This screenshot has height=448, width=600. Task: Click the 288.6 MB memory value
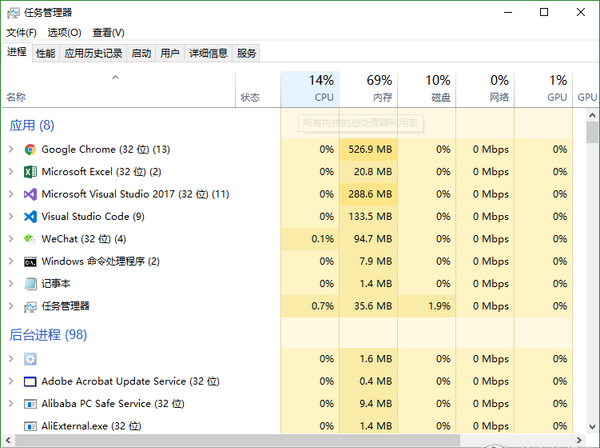pos(370,194)
